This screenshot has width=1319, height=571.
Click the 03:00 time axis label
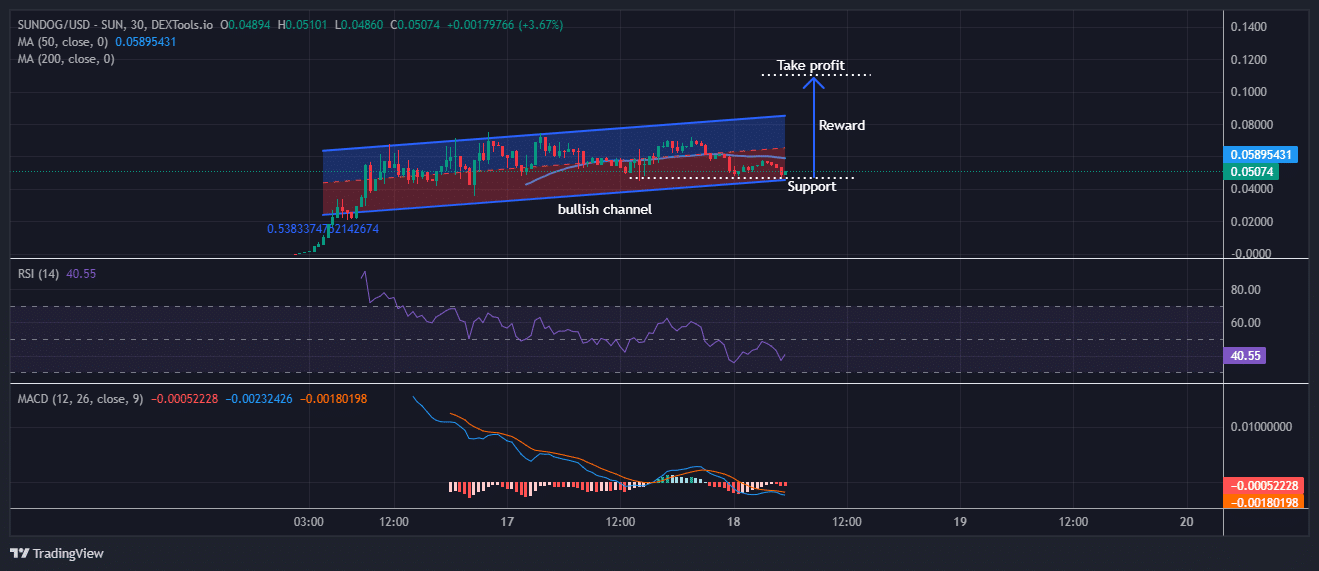point(308,522)
